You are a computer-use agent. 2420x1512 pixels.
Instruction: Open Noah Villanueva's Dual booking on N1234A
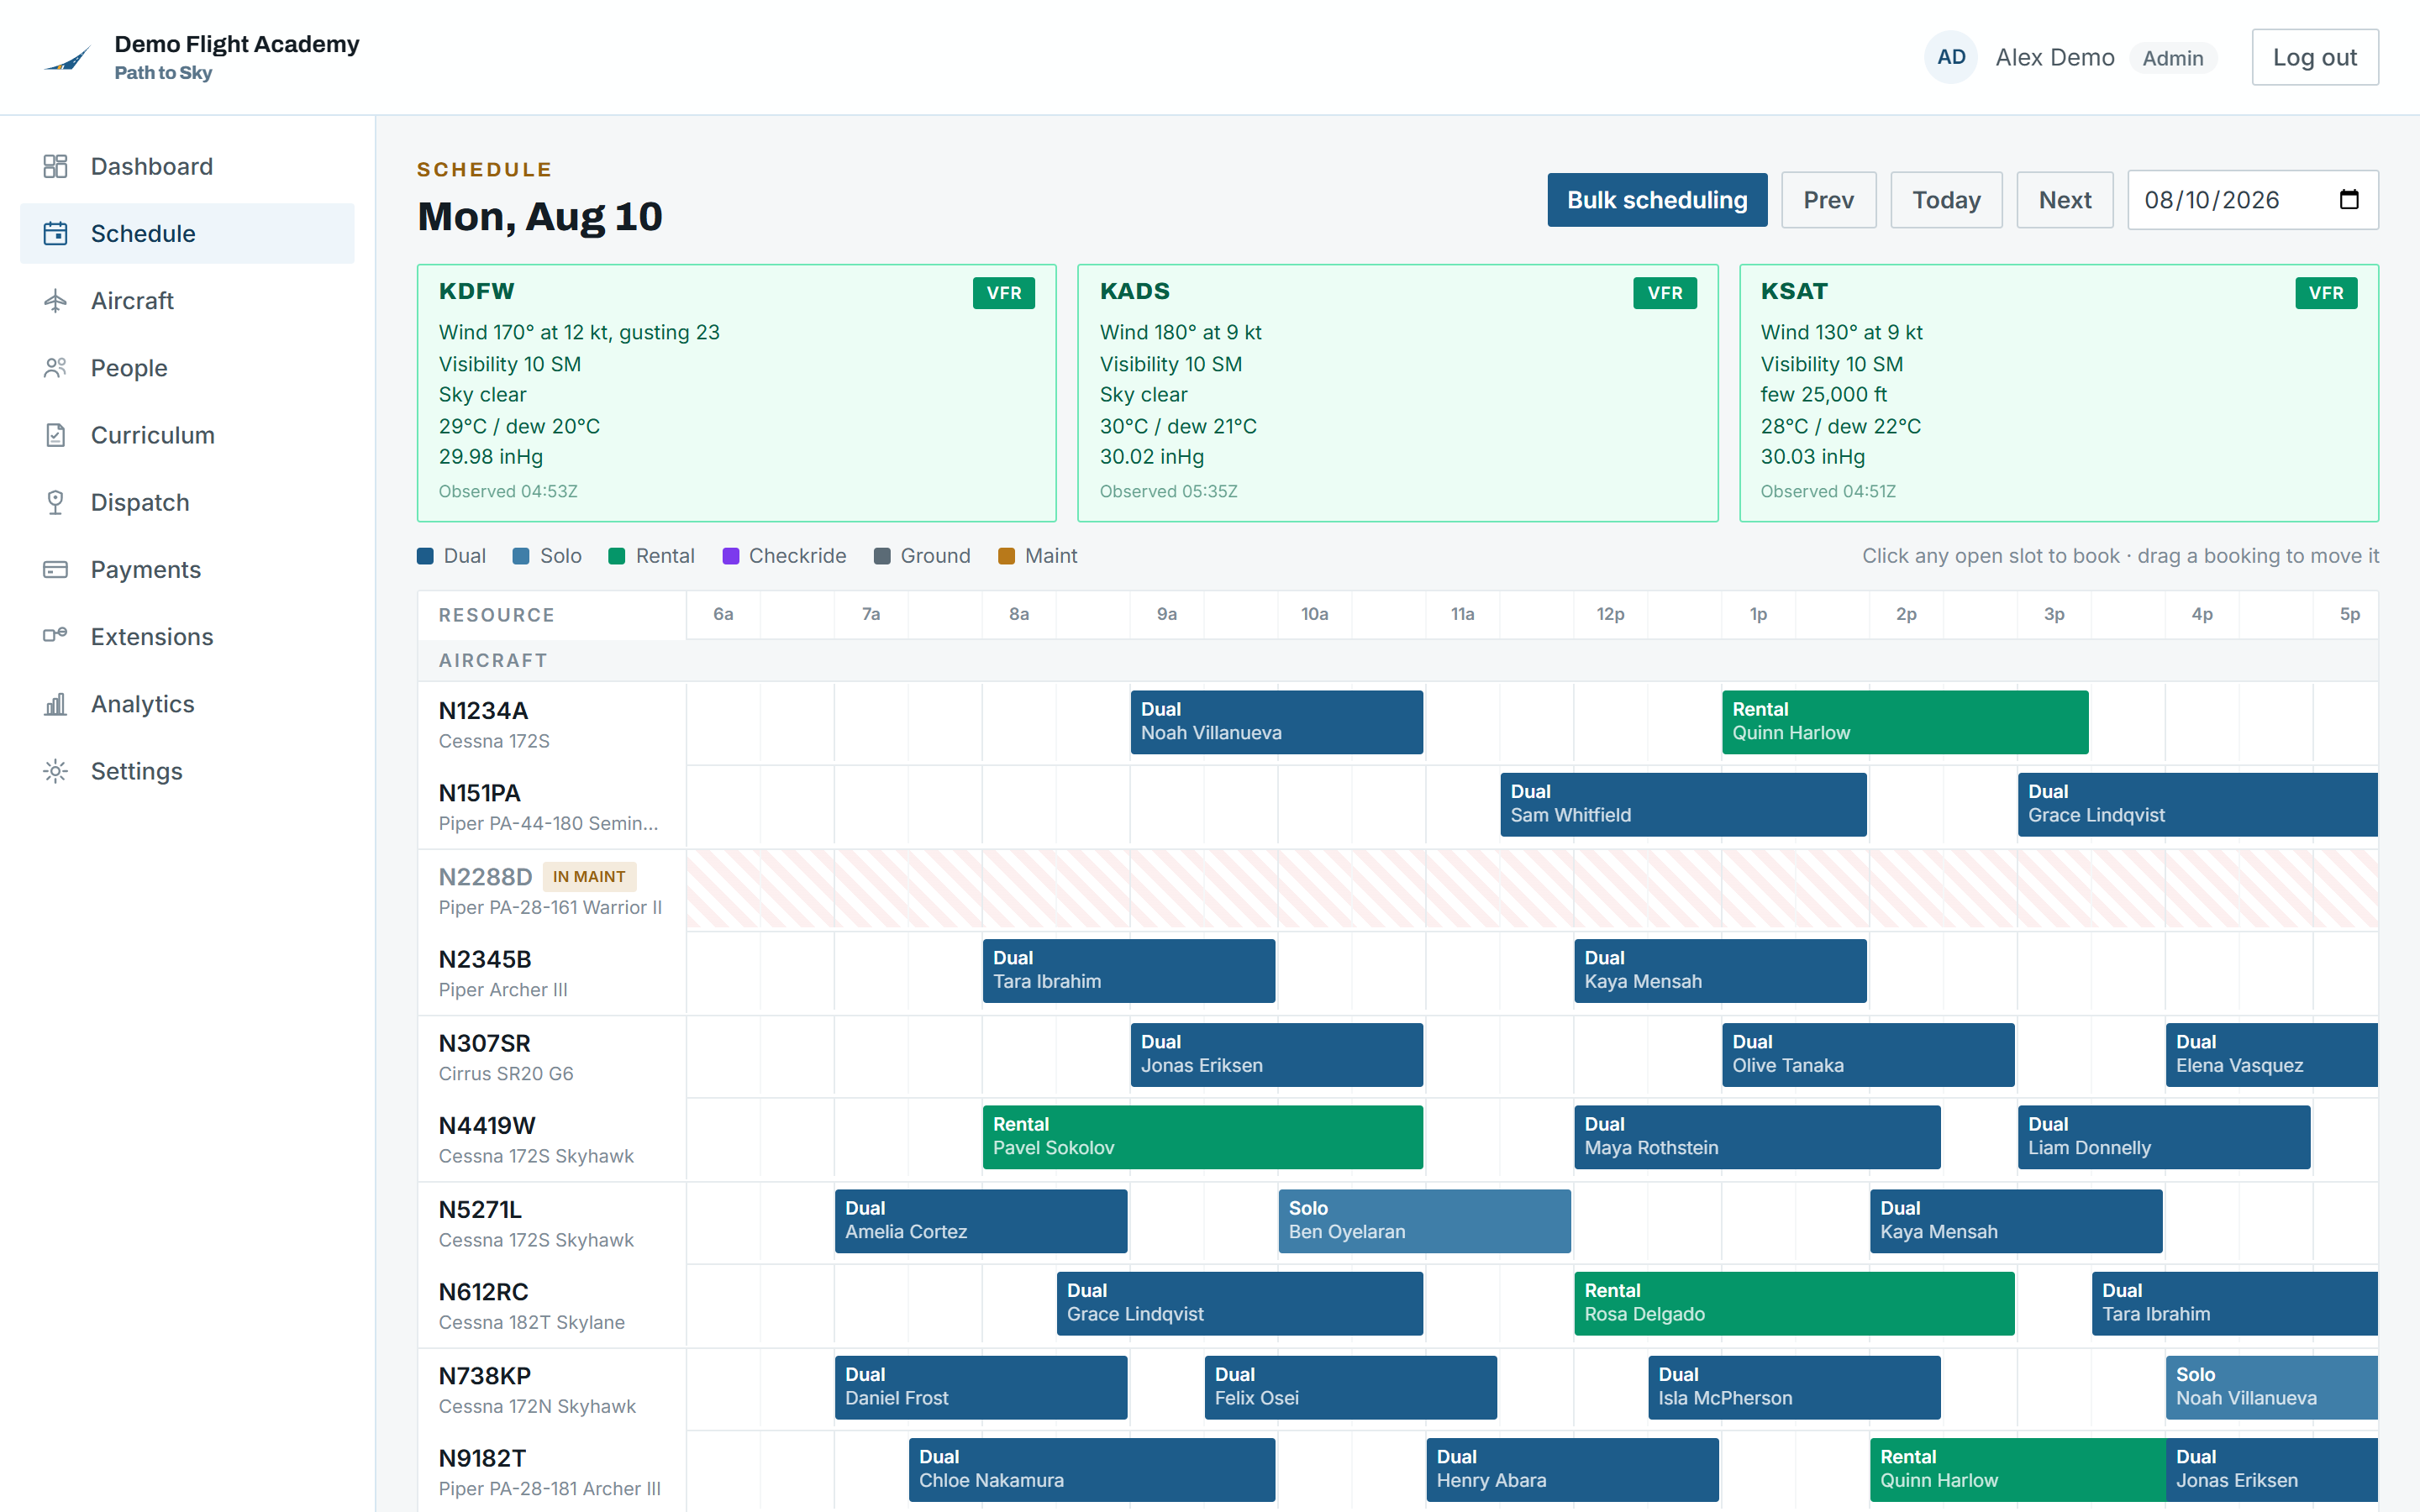[x=1276, y=721]
